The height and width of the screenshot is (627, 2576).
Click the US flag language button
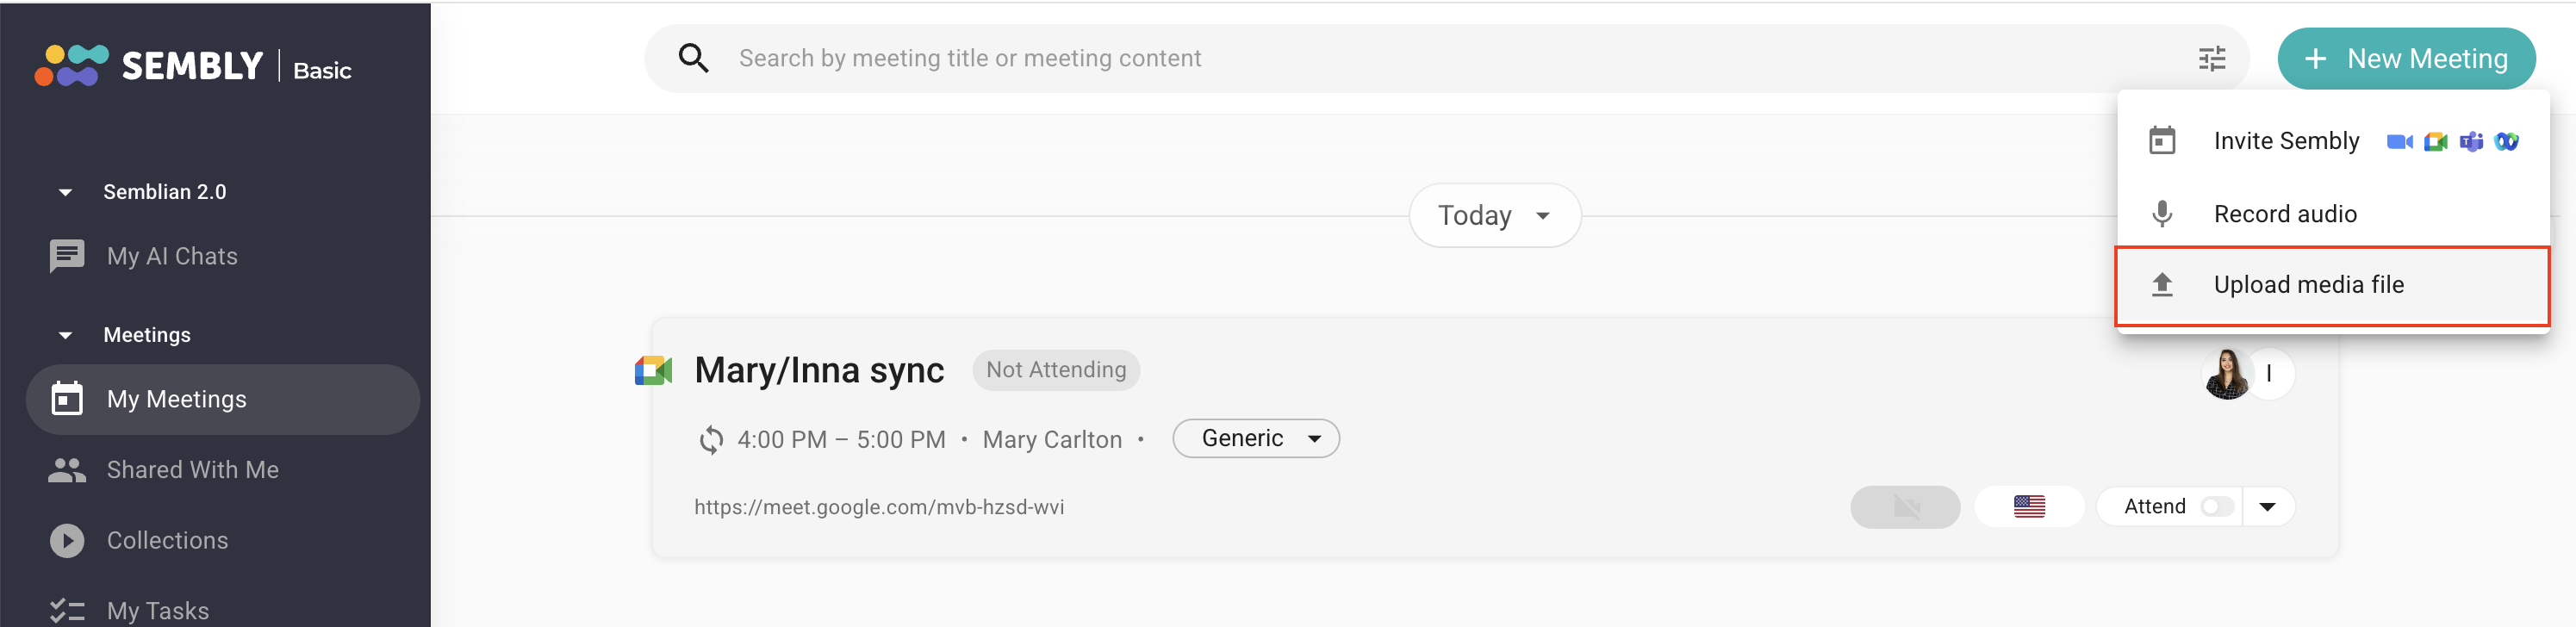pos(2028,507)
